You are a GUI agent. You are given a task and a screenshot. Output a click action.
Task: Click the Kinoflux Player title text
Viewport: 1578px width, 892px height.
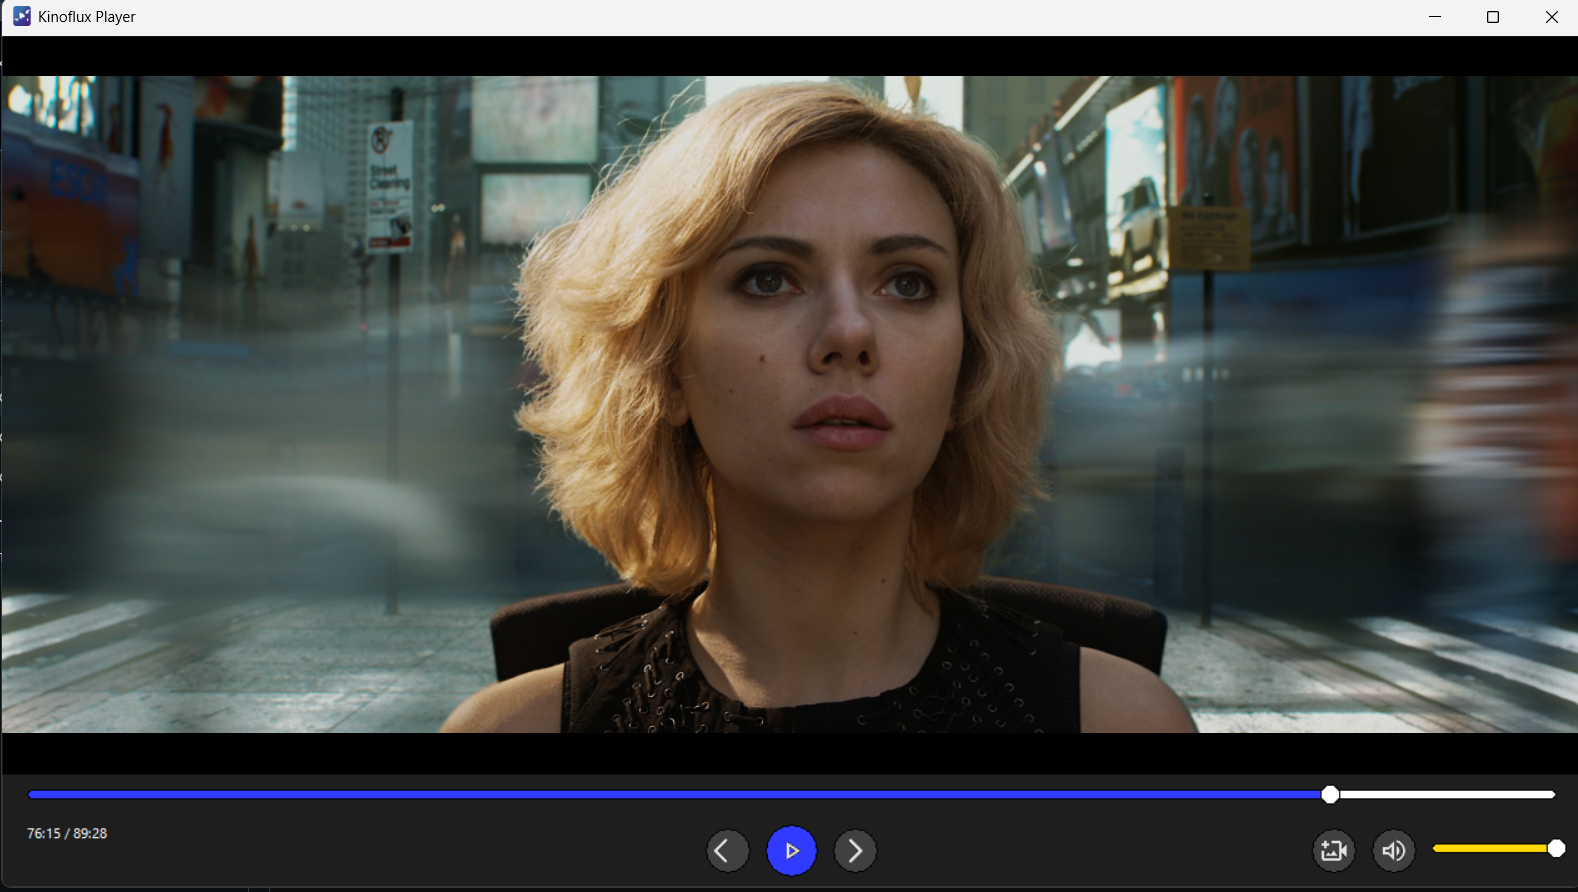tap(87, 17)
